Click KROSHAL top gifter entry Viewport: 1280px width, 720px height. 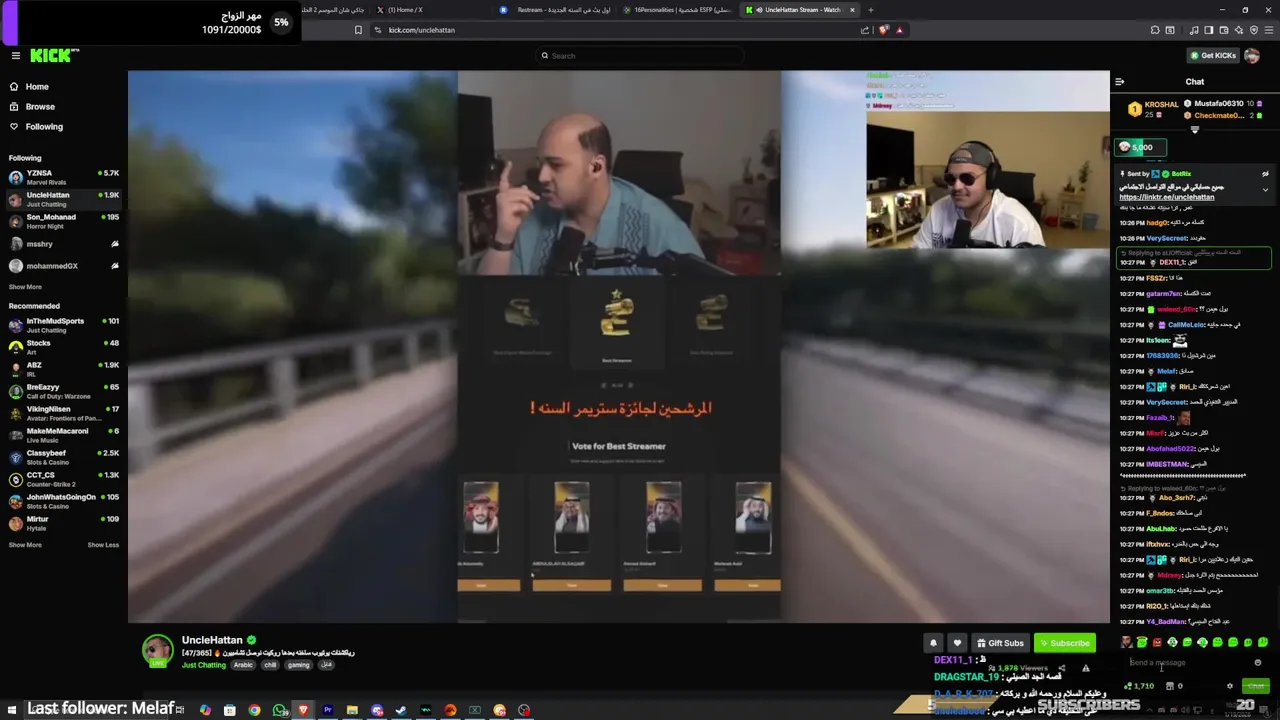pyautogui.click(x=1152, y=109)
